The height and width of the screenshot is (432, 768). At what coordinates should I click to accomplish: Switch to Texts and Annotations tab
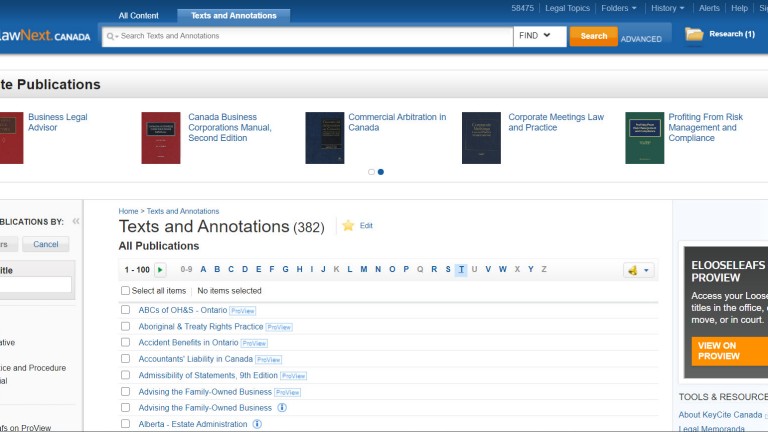point(234,16)
